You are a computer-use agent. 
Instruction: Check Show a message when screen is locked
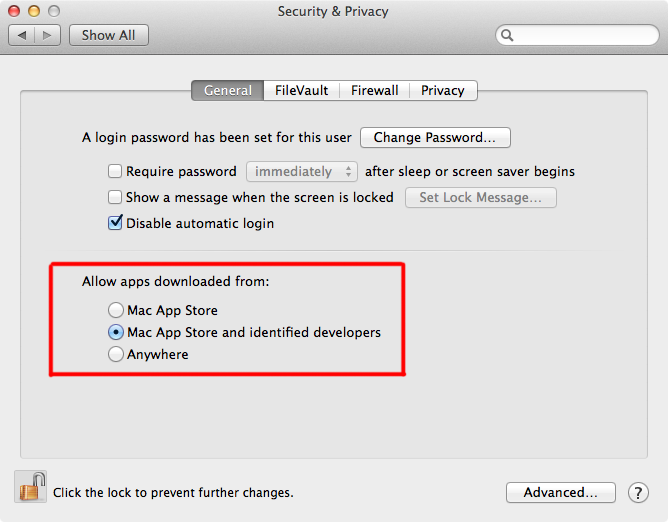115,197
